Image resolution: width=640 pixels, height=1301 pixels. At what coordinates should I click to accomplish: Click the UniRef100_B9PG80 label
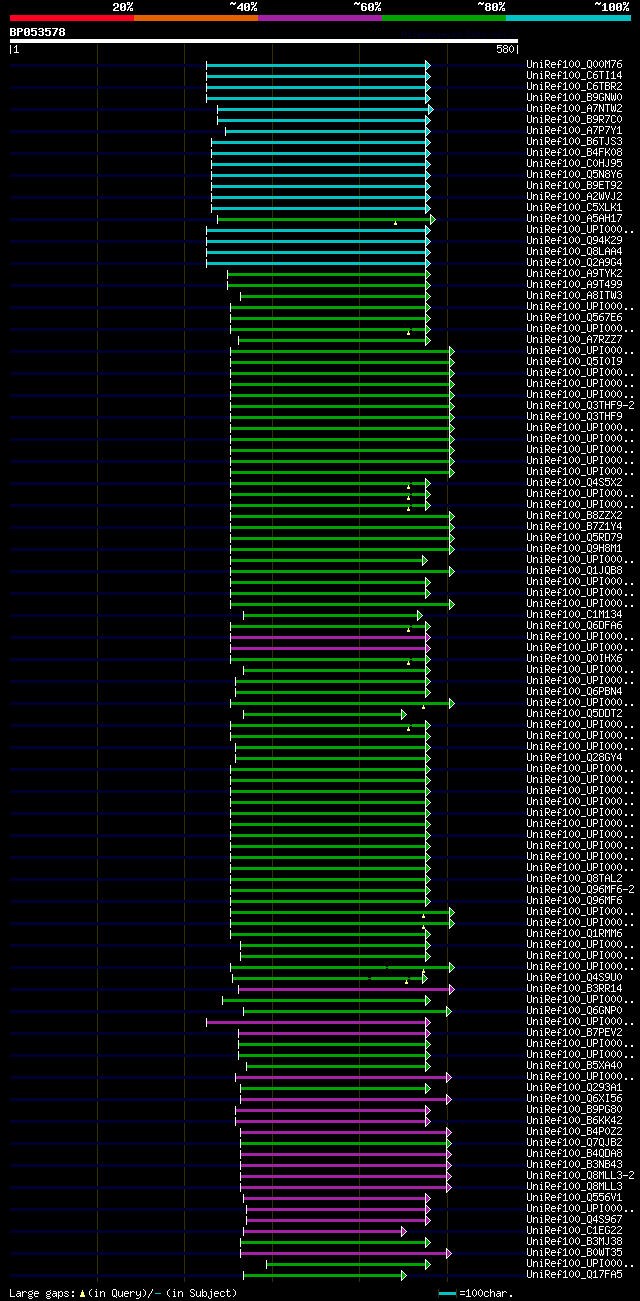pos(574,1110)
